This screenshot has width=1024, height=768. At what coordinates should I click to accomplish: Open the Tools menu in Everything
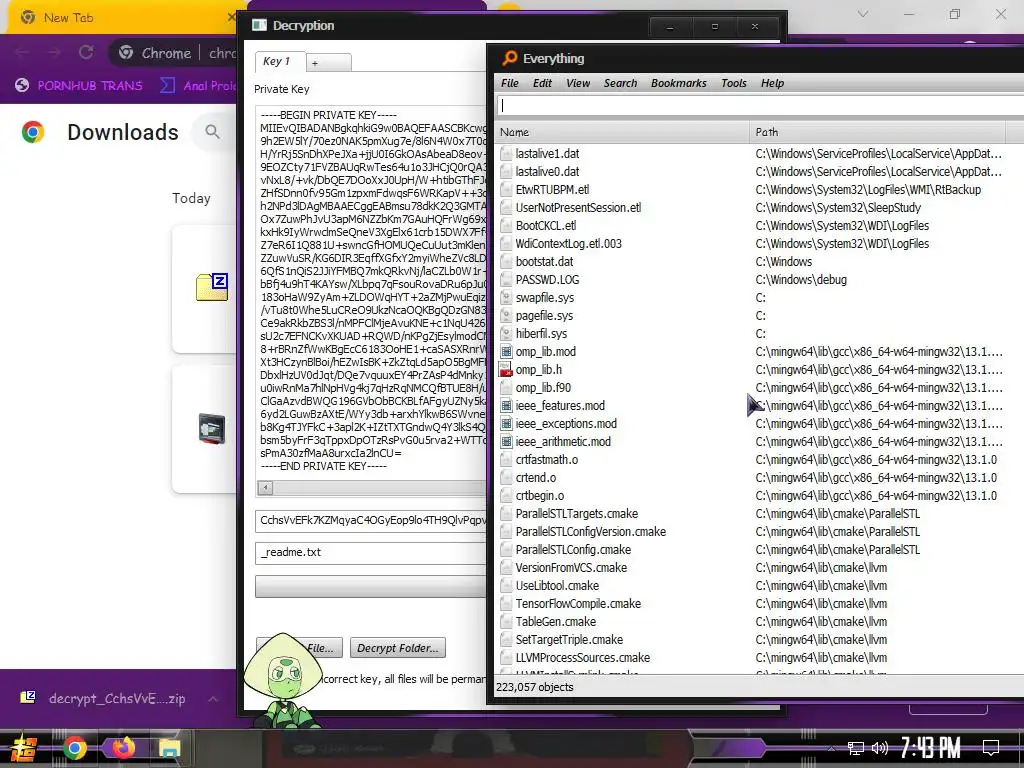733,83
